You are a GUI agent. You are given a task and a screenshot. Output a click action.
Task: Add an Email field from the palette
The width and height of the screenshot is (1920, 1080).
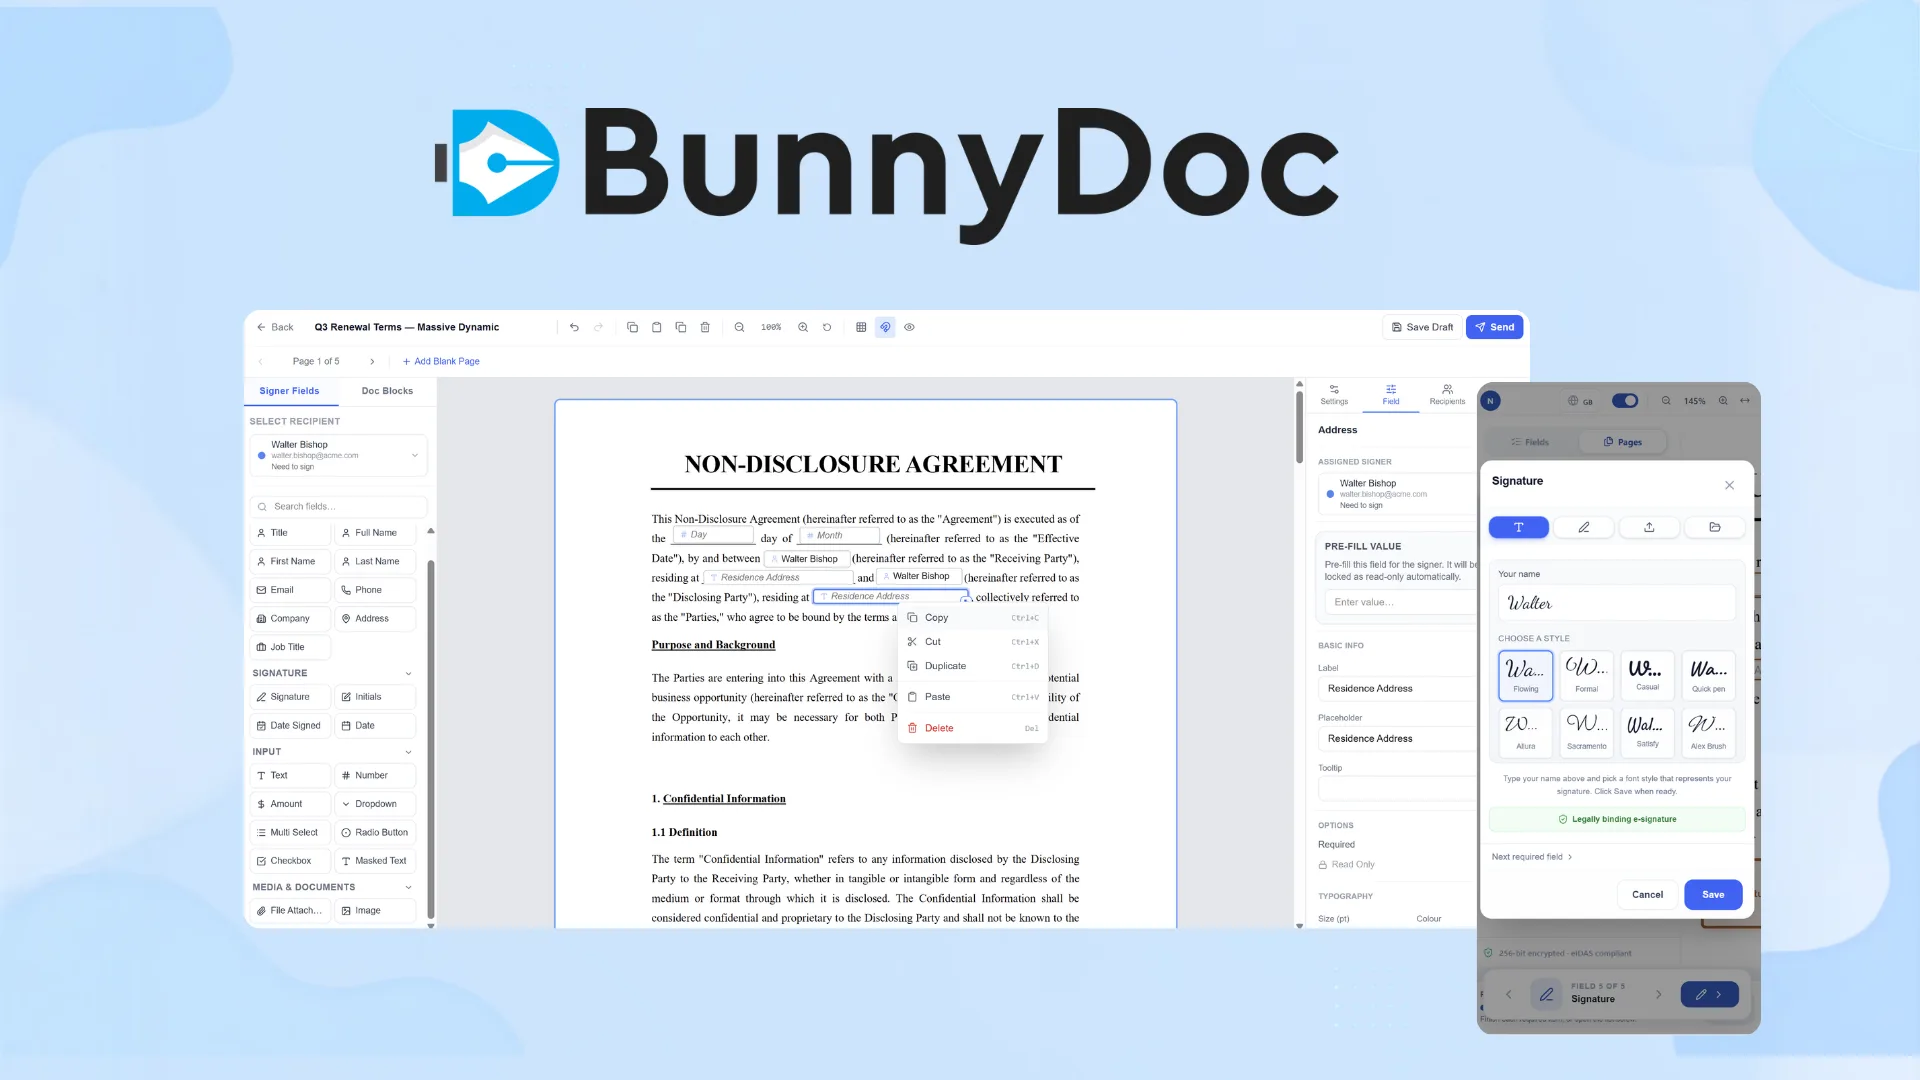tap(290, 590)
